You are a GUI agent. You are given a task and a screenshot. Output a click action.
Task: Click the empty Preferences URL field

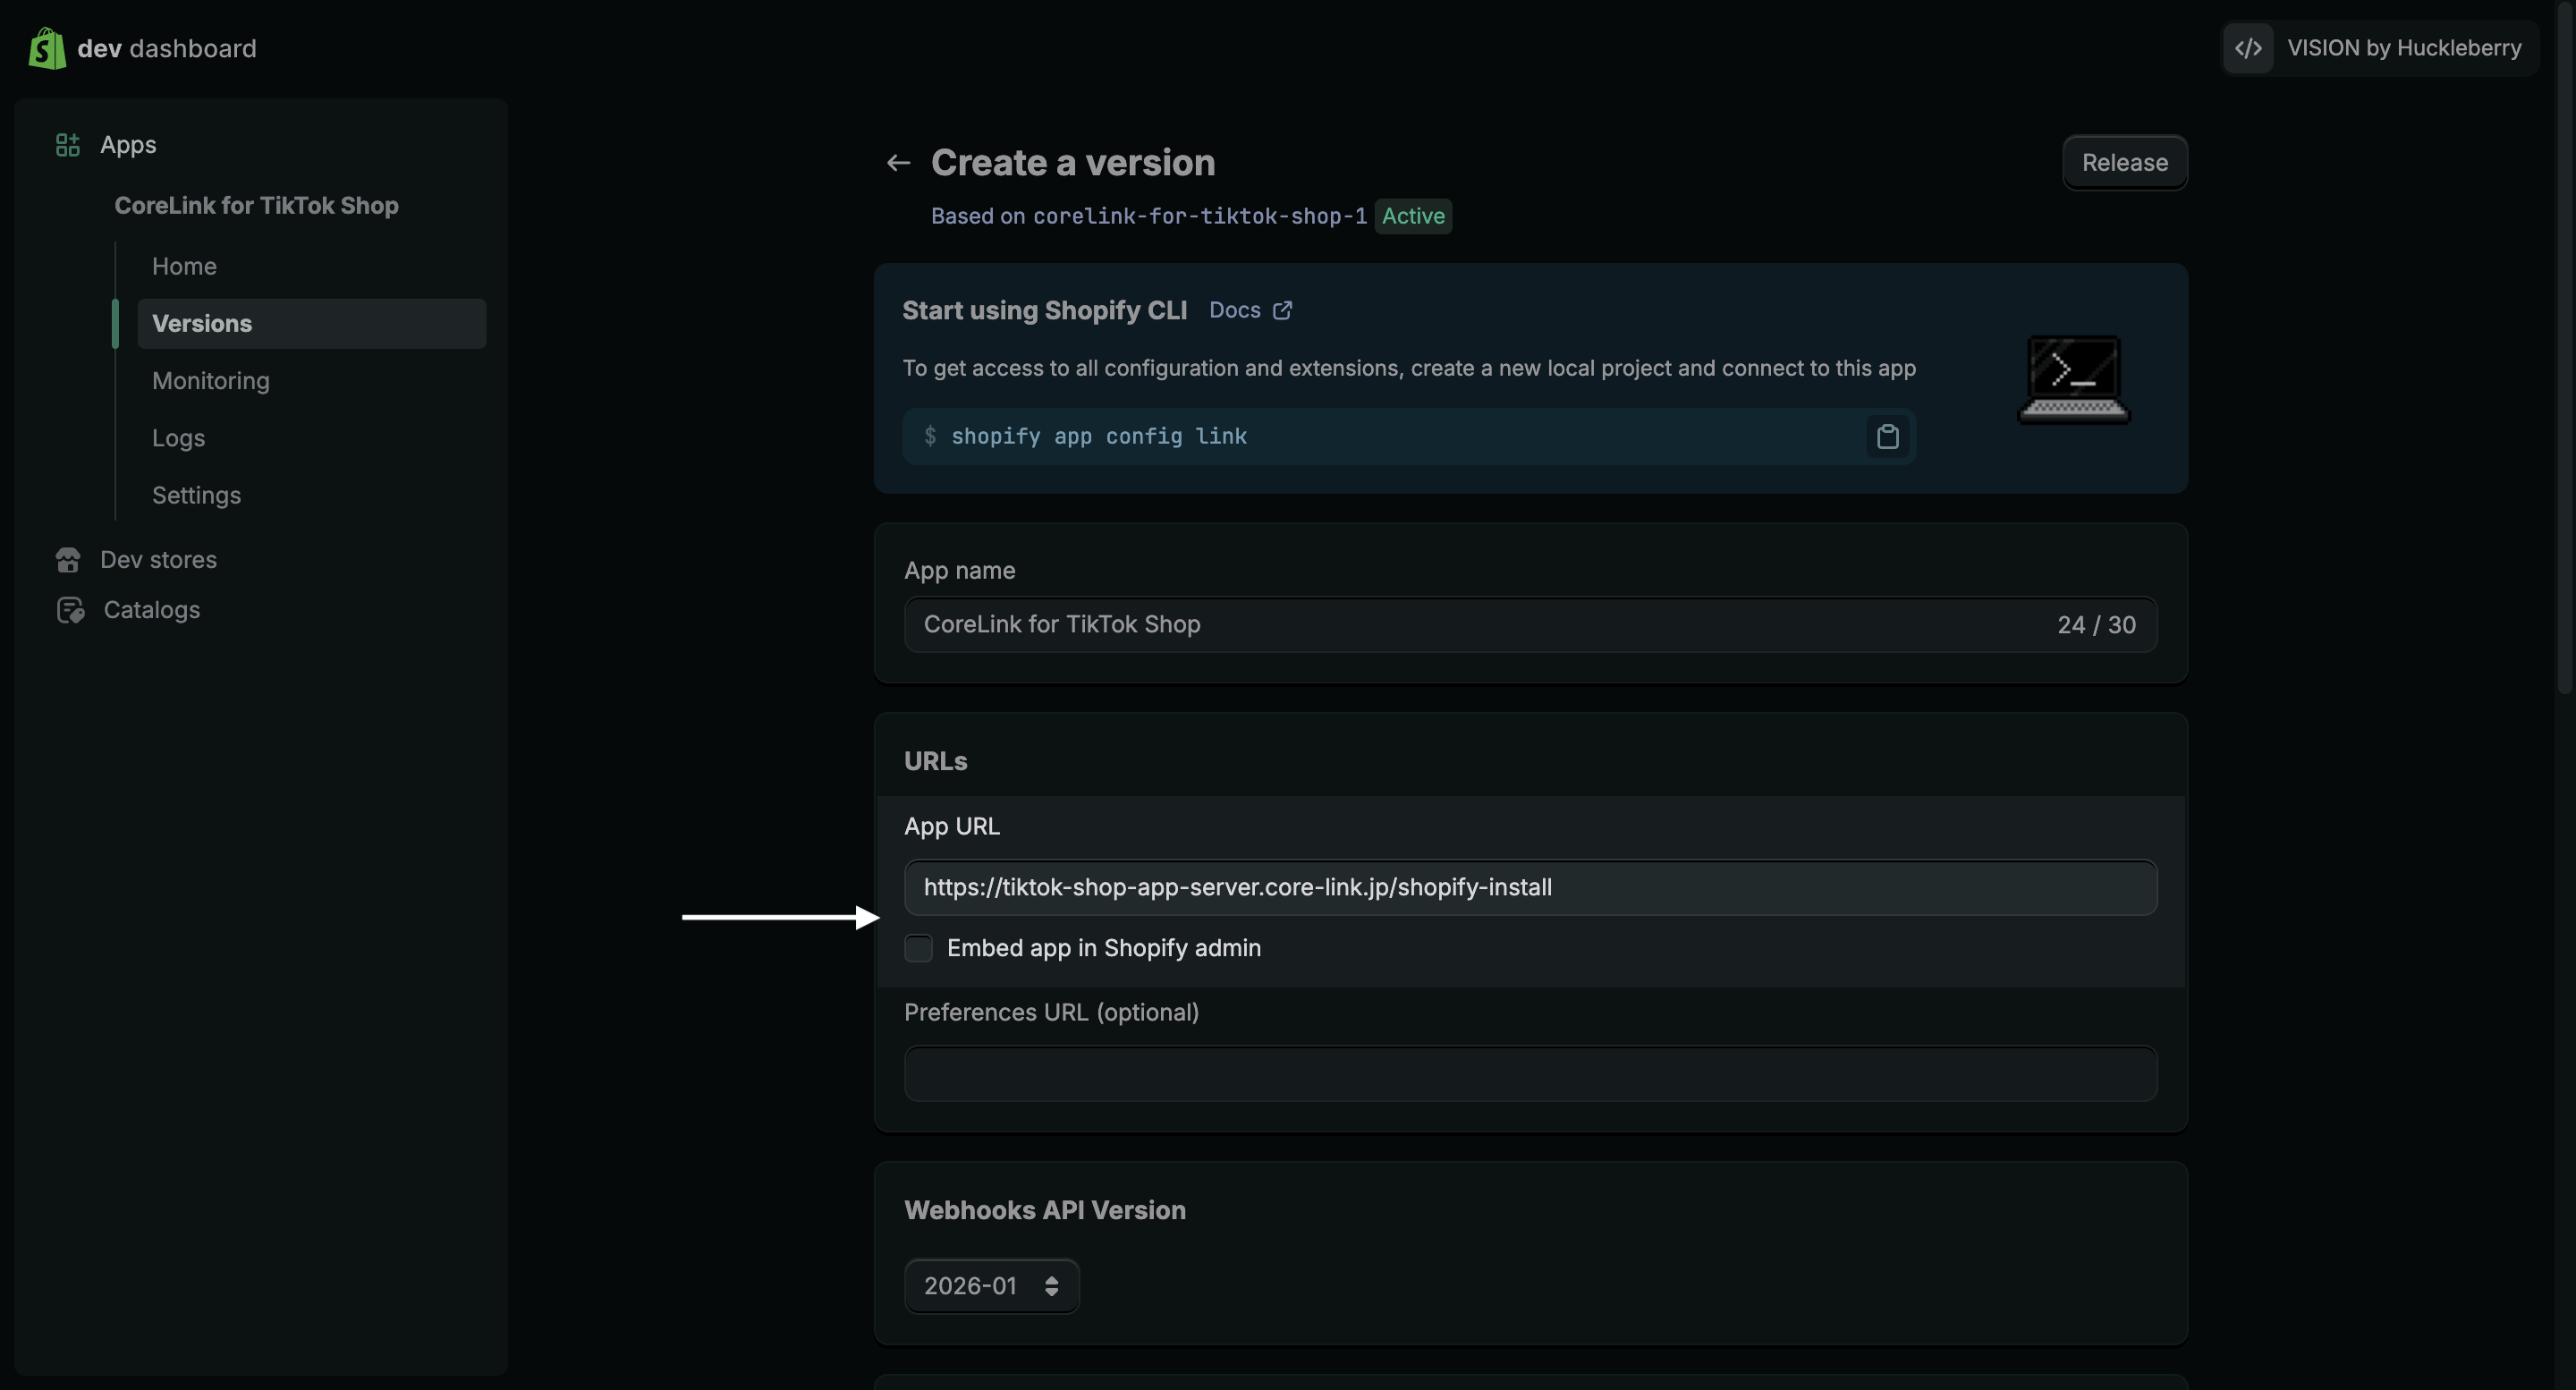pyautogui.click(x=1530, y=1074)
